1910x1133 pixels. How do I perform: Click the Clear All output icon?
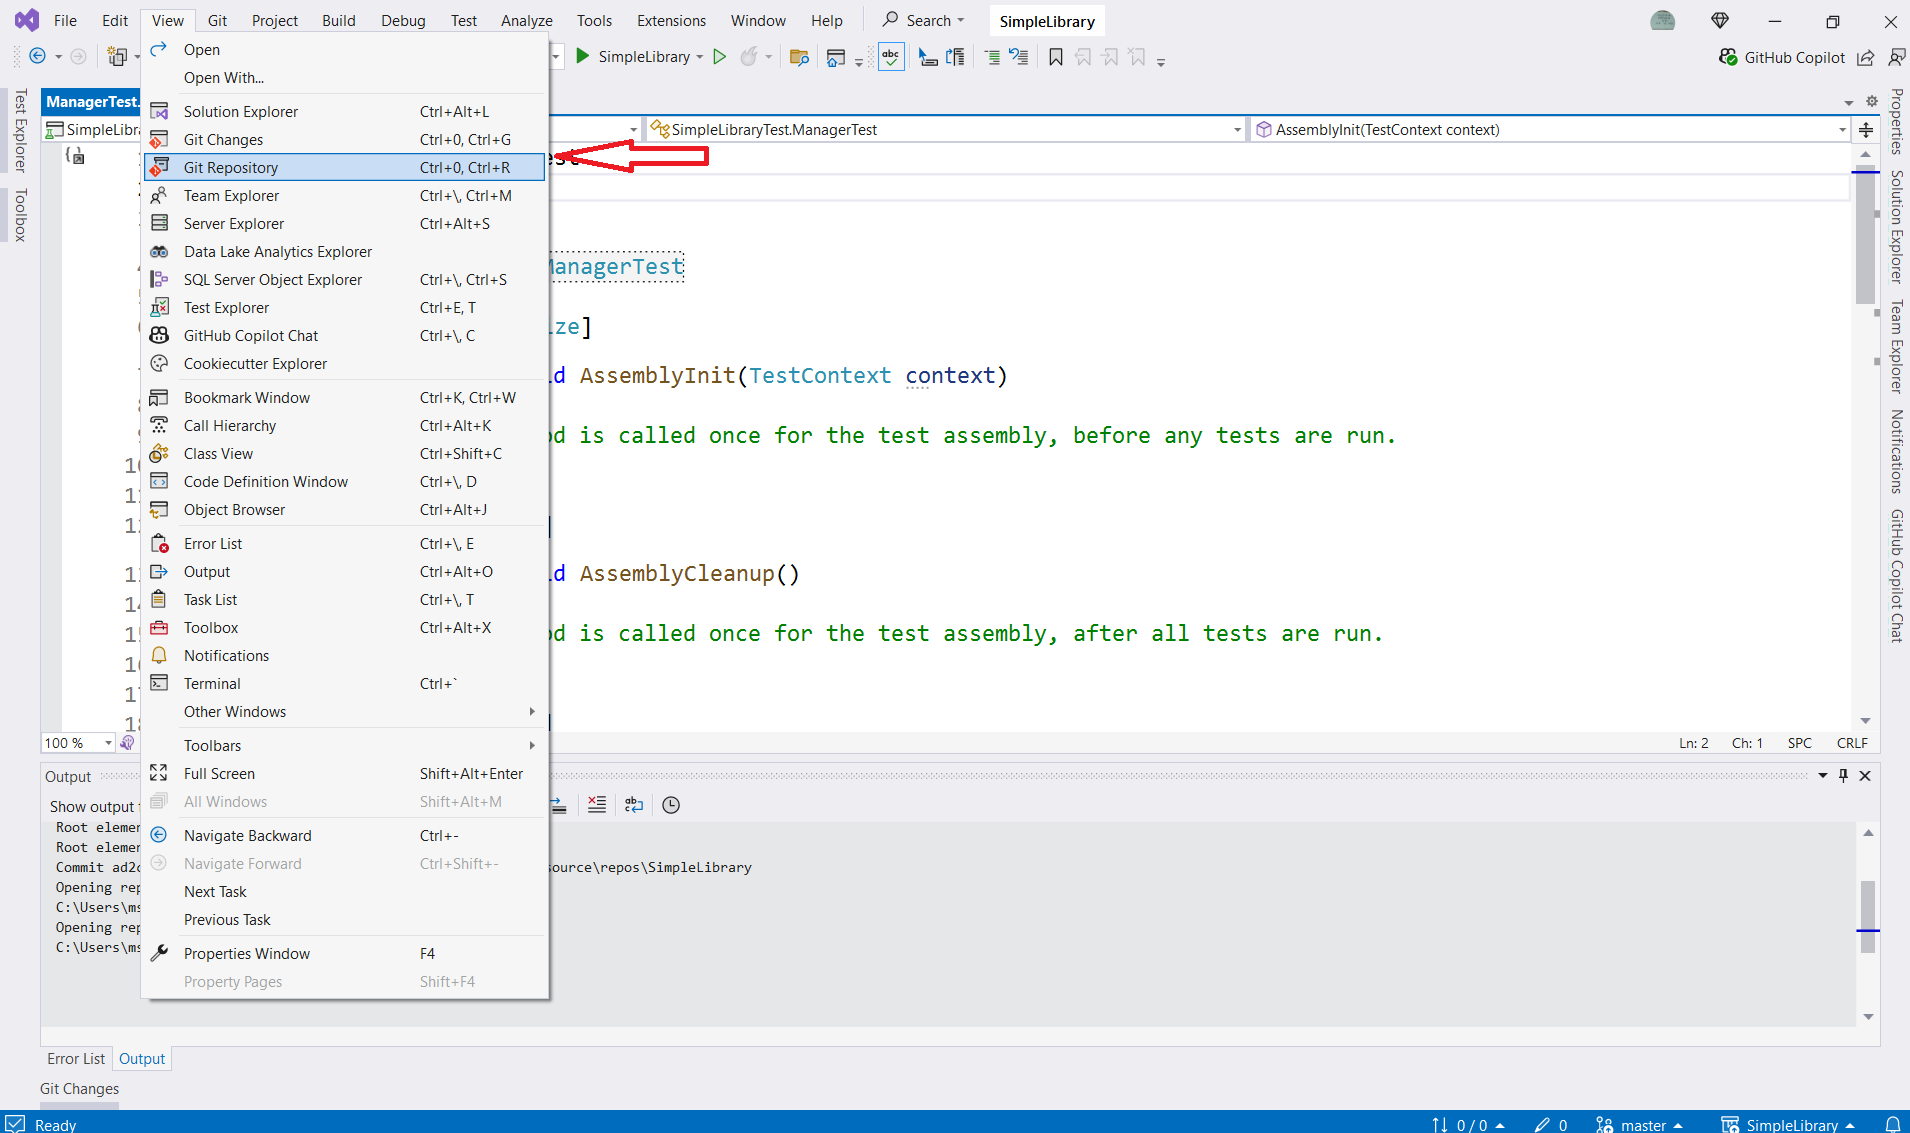597,805
